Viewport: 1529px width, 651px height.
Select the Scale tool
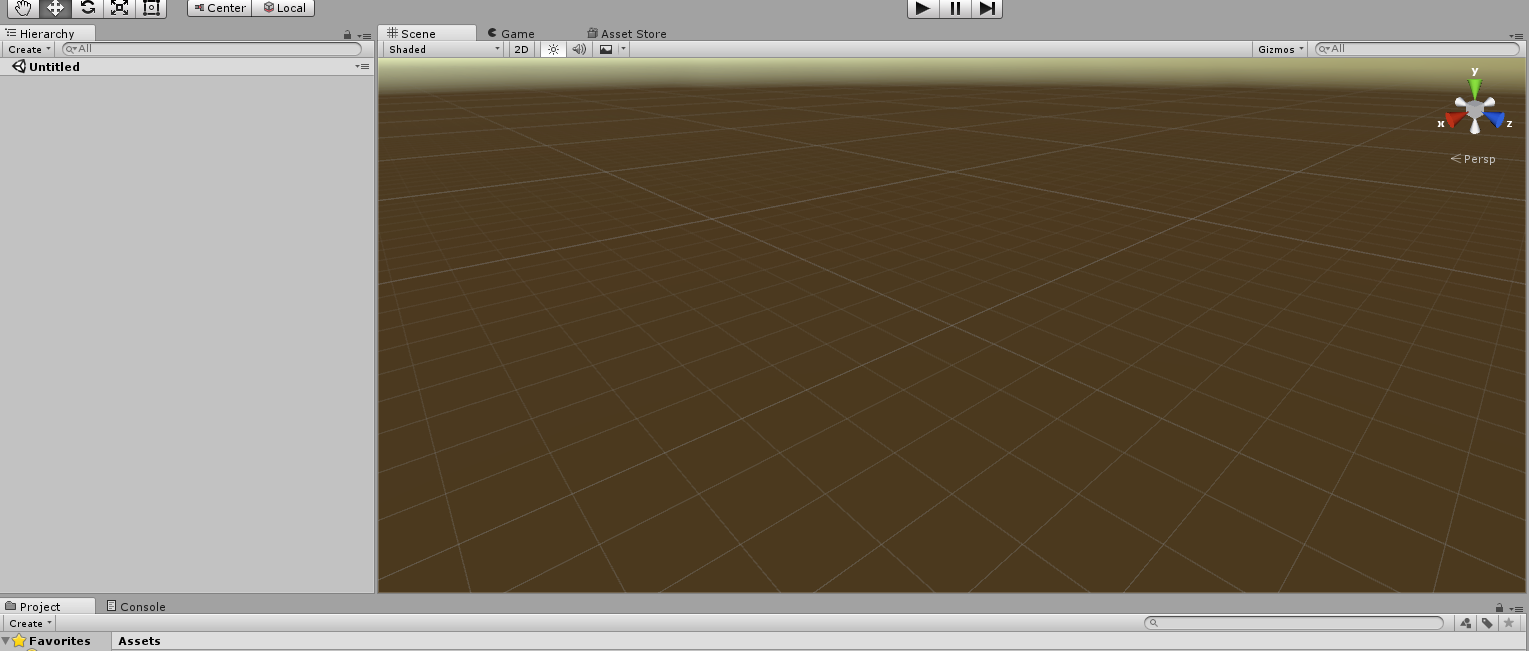coord(119,8)
